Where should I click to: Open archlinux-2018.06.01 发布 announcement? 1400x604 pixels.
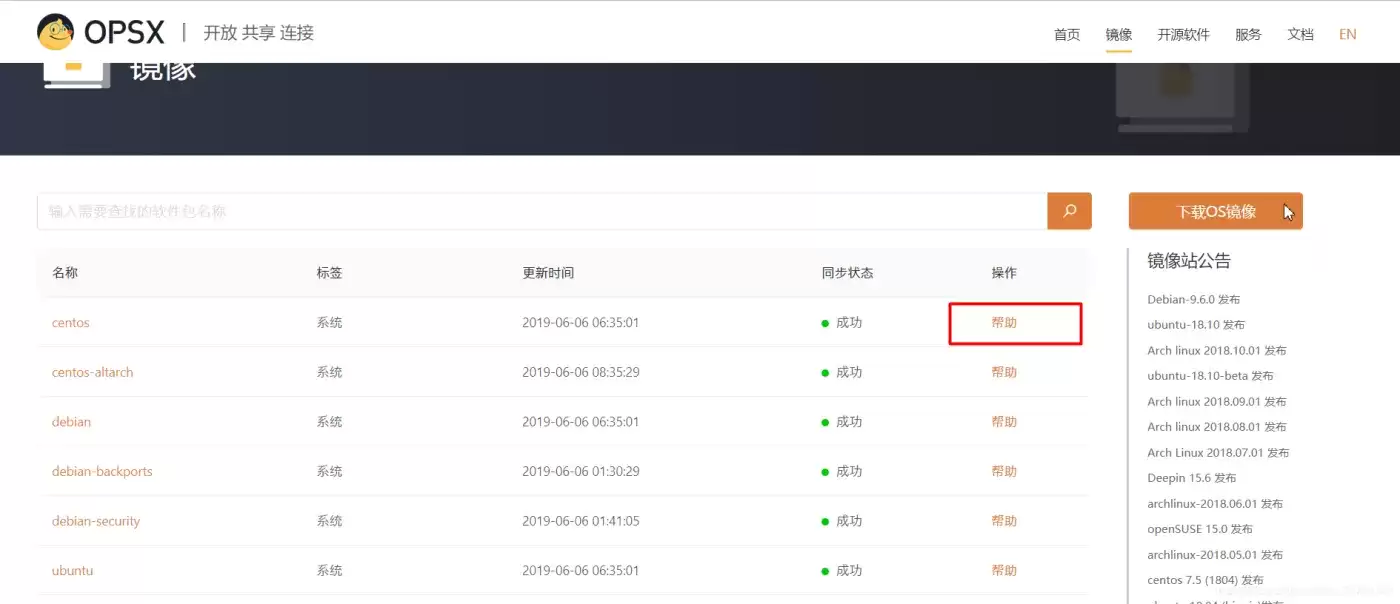(x=1215, y=504)
